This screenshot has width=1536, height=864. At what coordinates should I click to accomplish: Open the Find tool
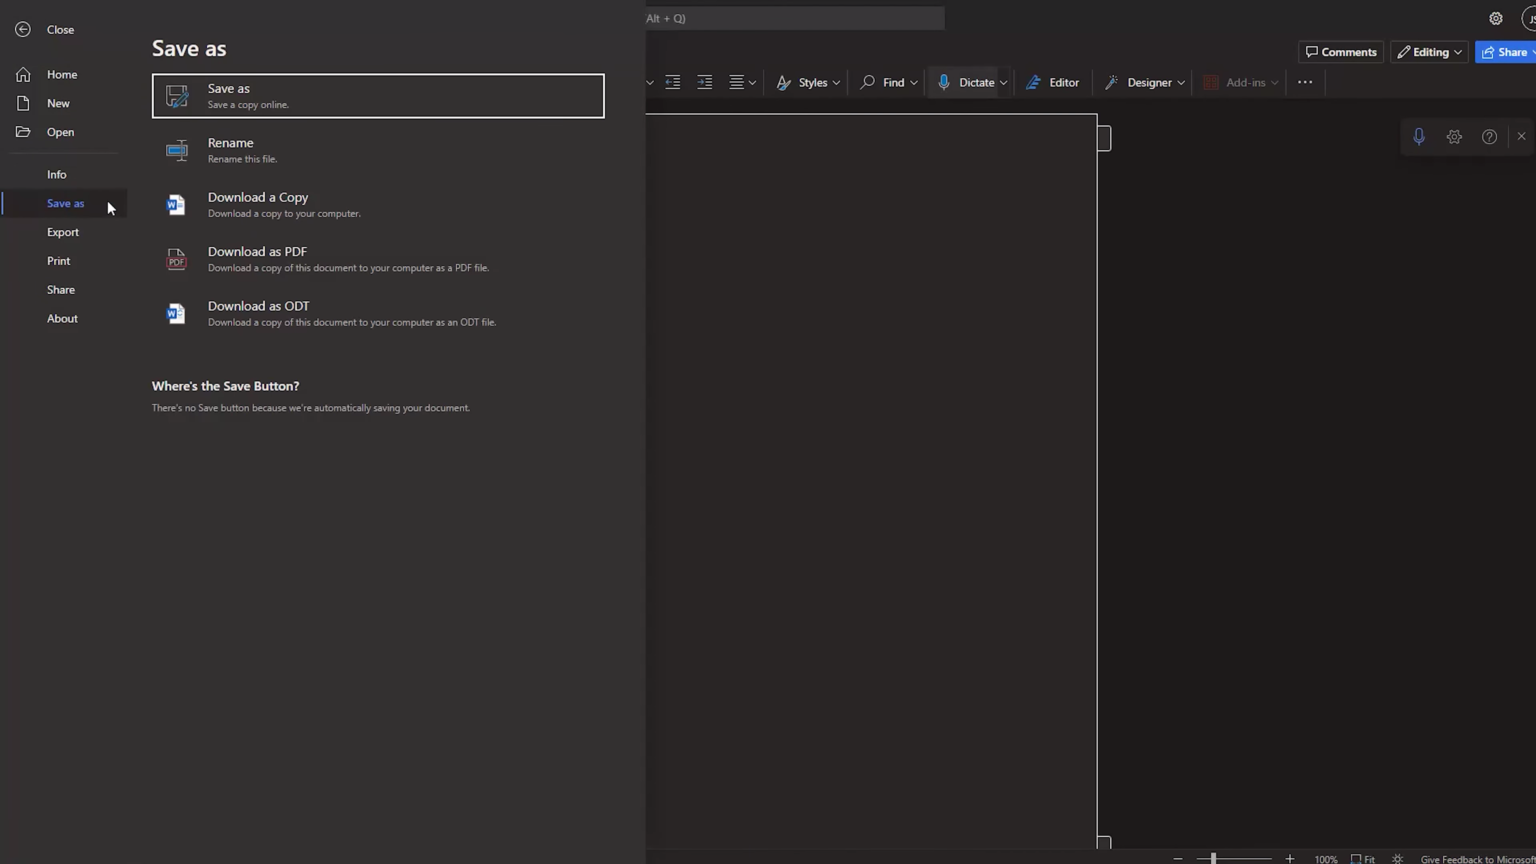coord(886,82)
